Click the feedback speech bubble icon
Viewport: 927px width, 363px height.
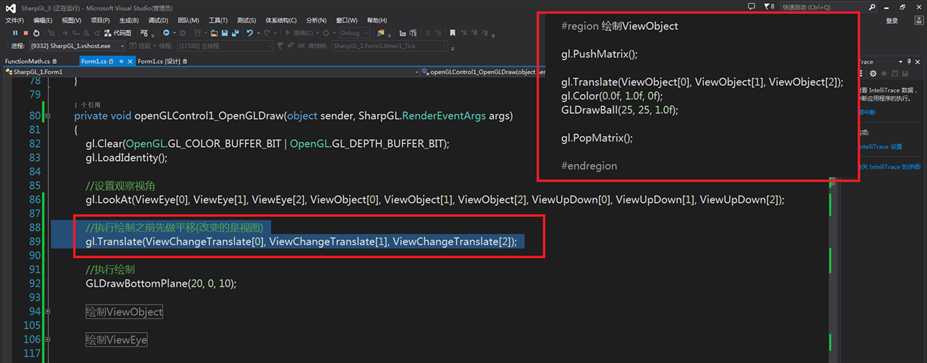[x=751, y=7]
